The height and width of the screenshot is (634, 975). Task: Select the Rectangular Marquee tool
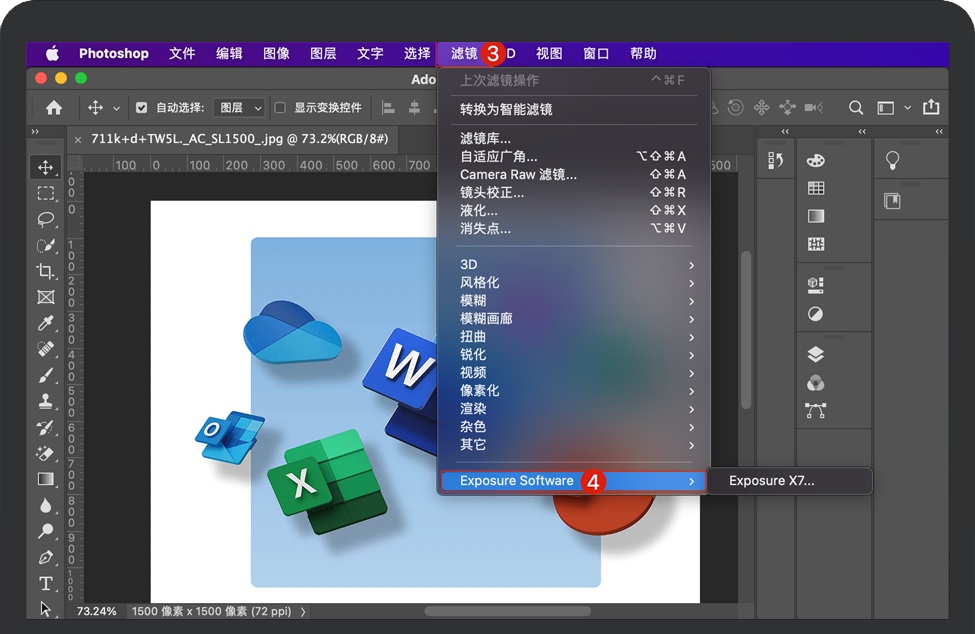click(45, 193)
